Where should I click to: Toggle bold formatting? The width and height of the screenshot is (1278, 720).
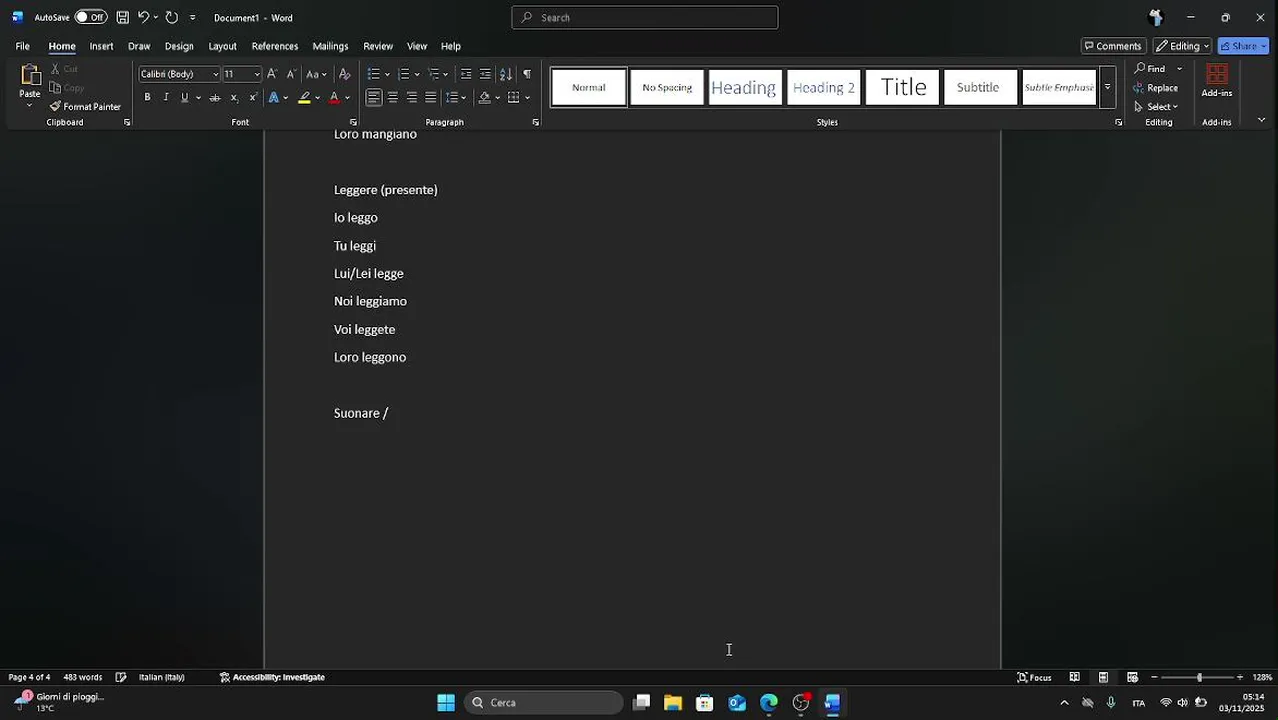click(147, 98)
